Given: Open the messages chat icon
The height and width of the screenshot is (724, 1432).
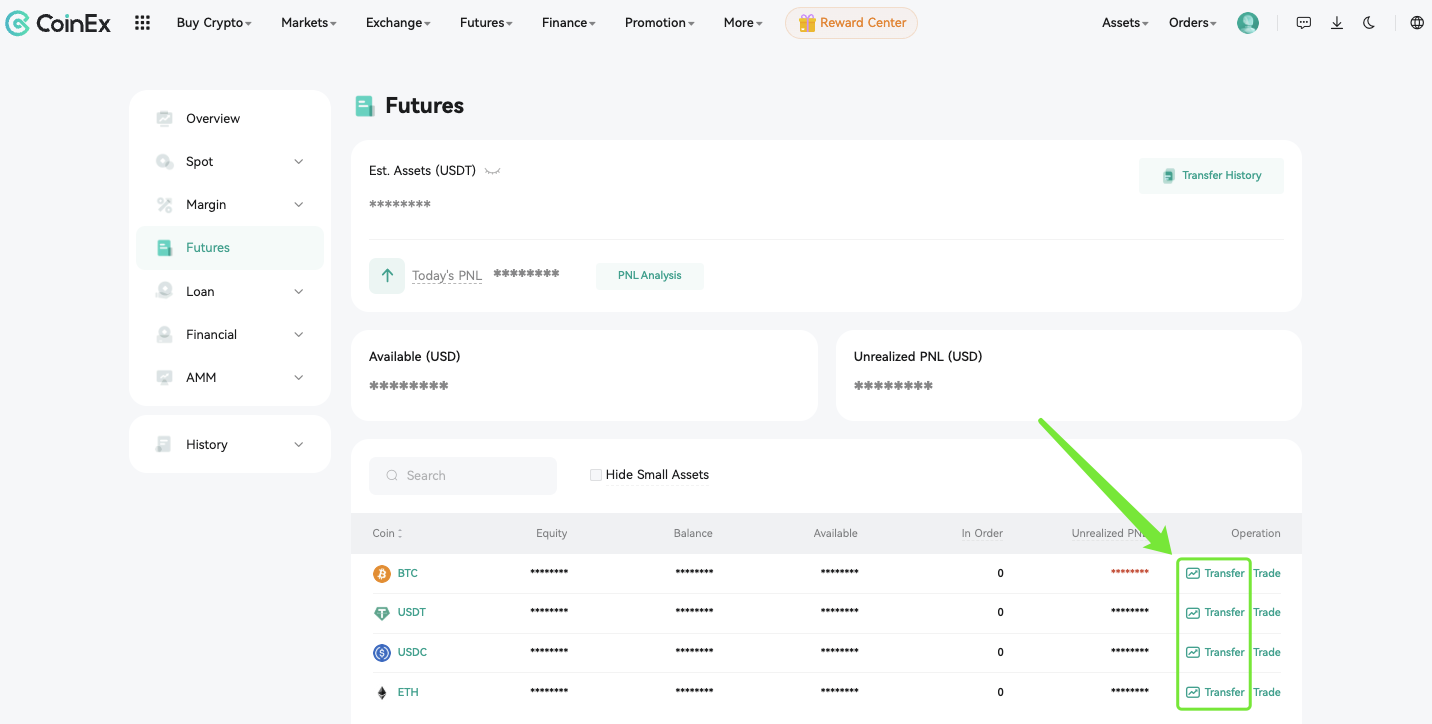Looking at the screenshot, I should click(x=1304, y=23).
